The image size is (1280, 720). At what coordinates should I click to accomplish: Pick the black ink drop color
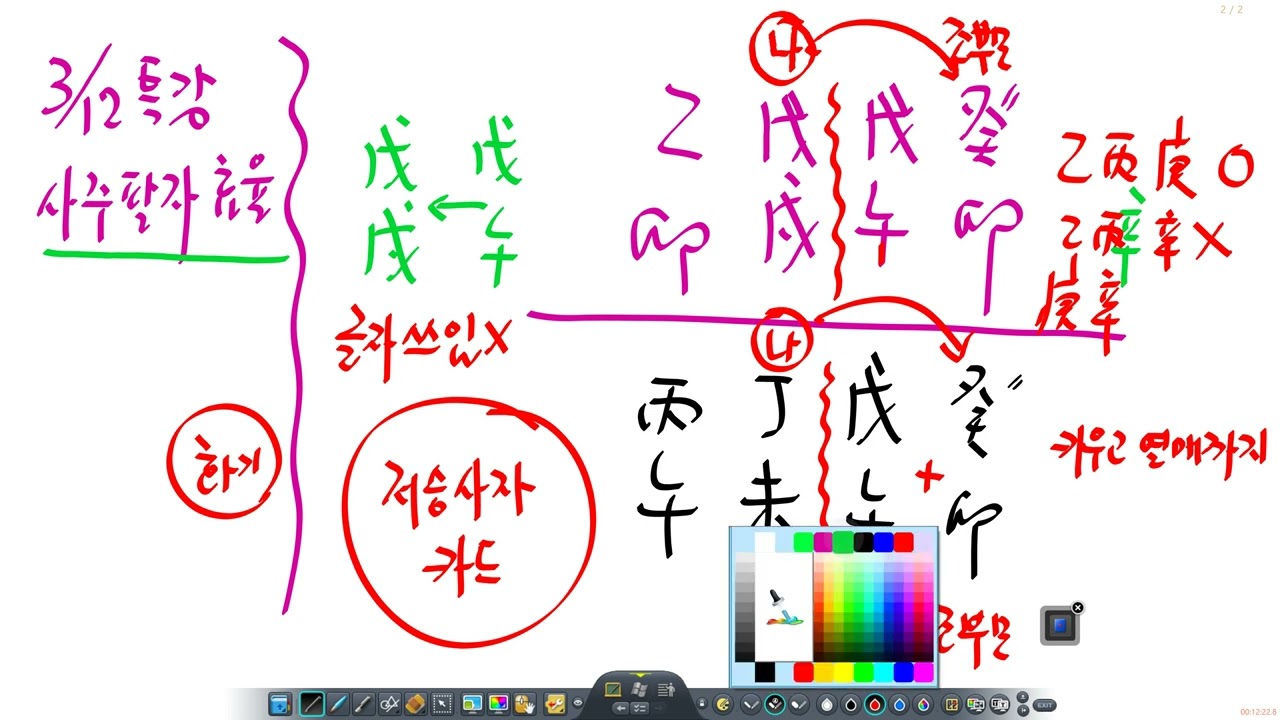click(850, 704)
